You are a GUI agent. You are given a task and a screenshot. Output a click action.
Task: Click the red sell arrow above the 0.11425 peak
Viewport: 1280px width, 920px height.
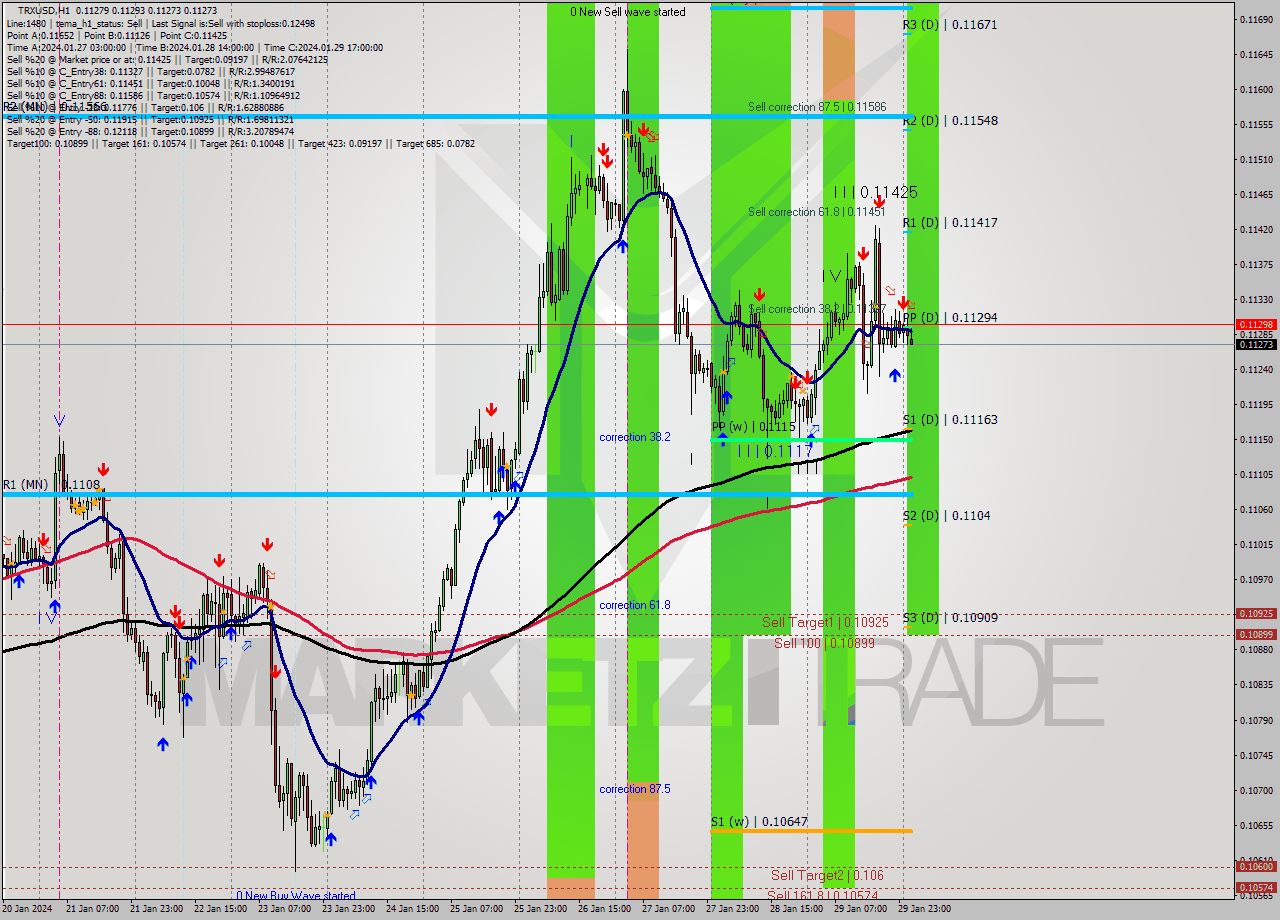pos(878,203)
